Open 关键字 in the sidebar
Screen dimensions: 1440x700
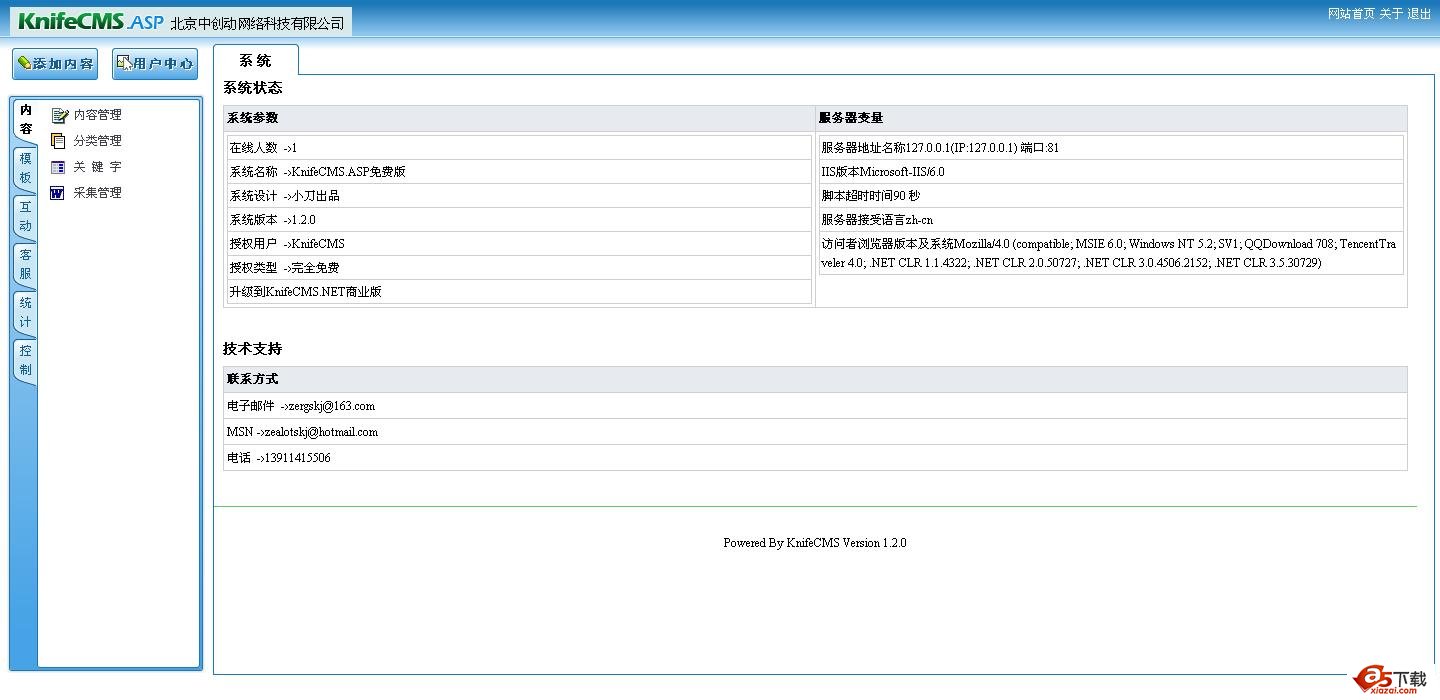(98, 167)
